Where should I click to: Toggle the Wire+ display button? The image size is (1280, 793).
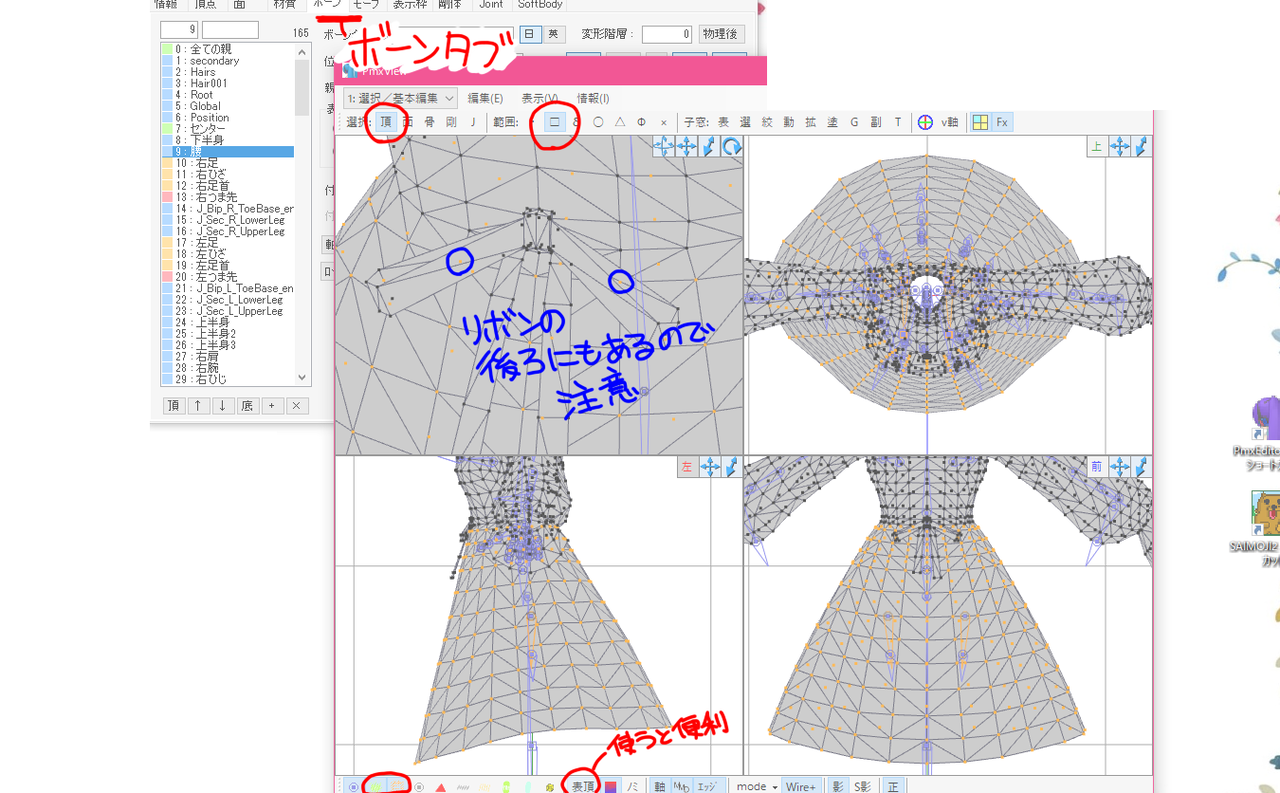pos(800,786)
